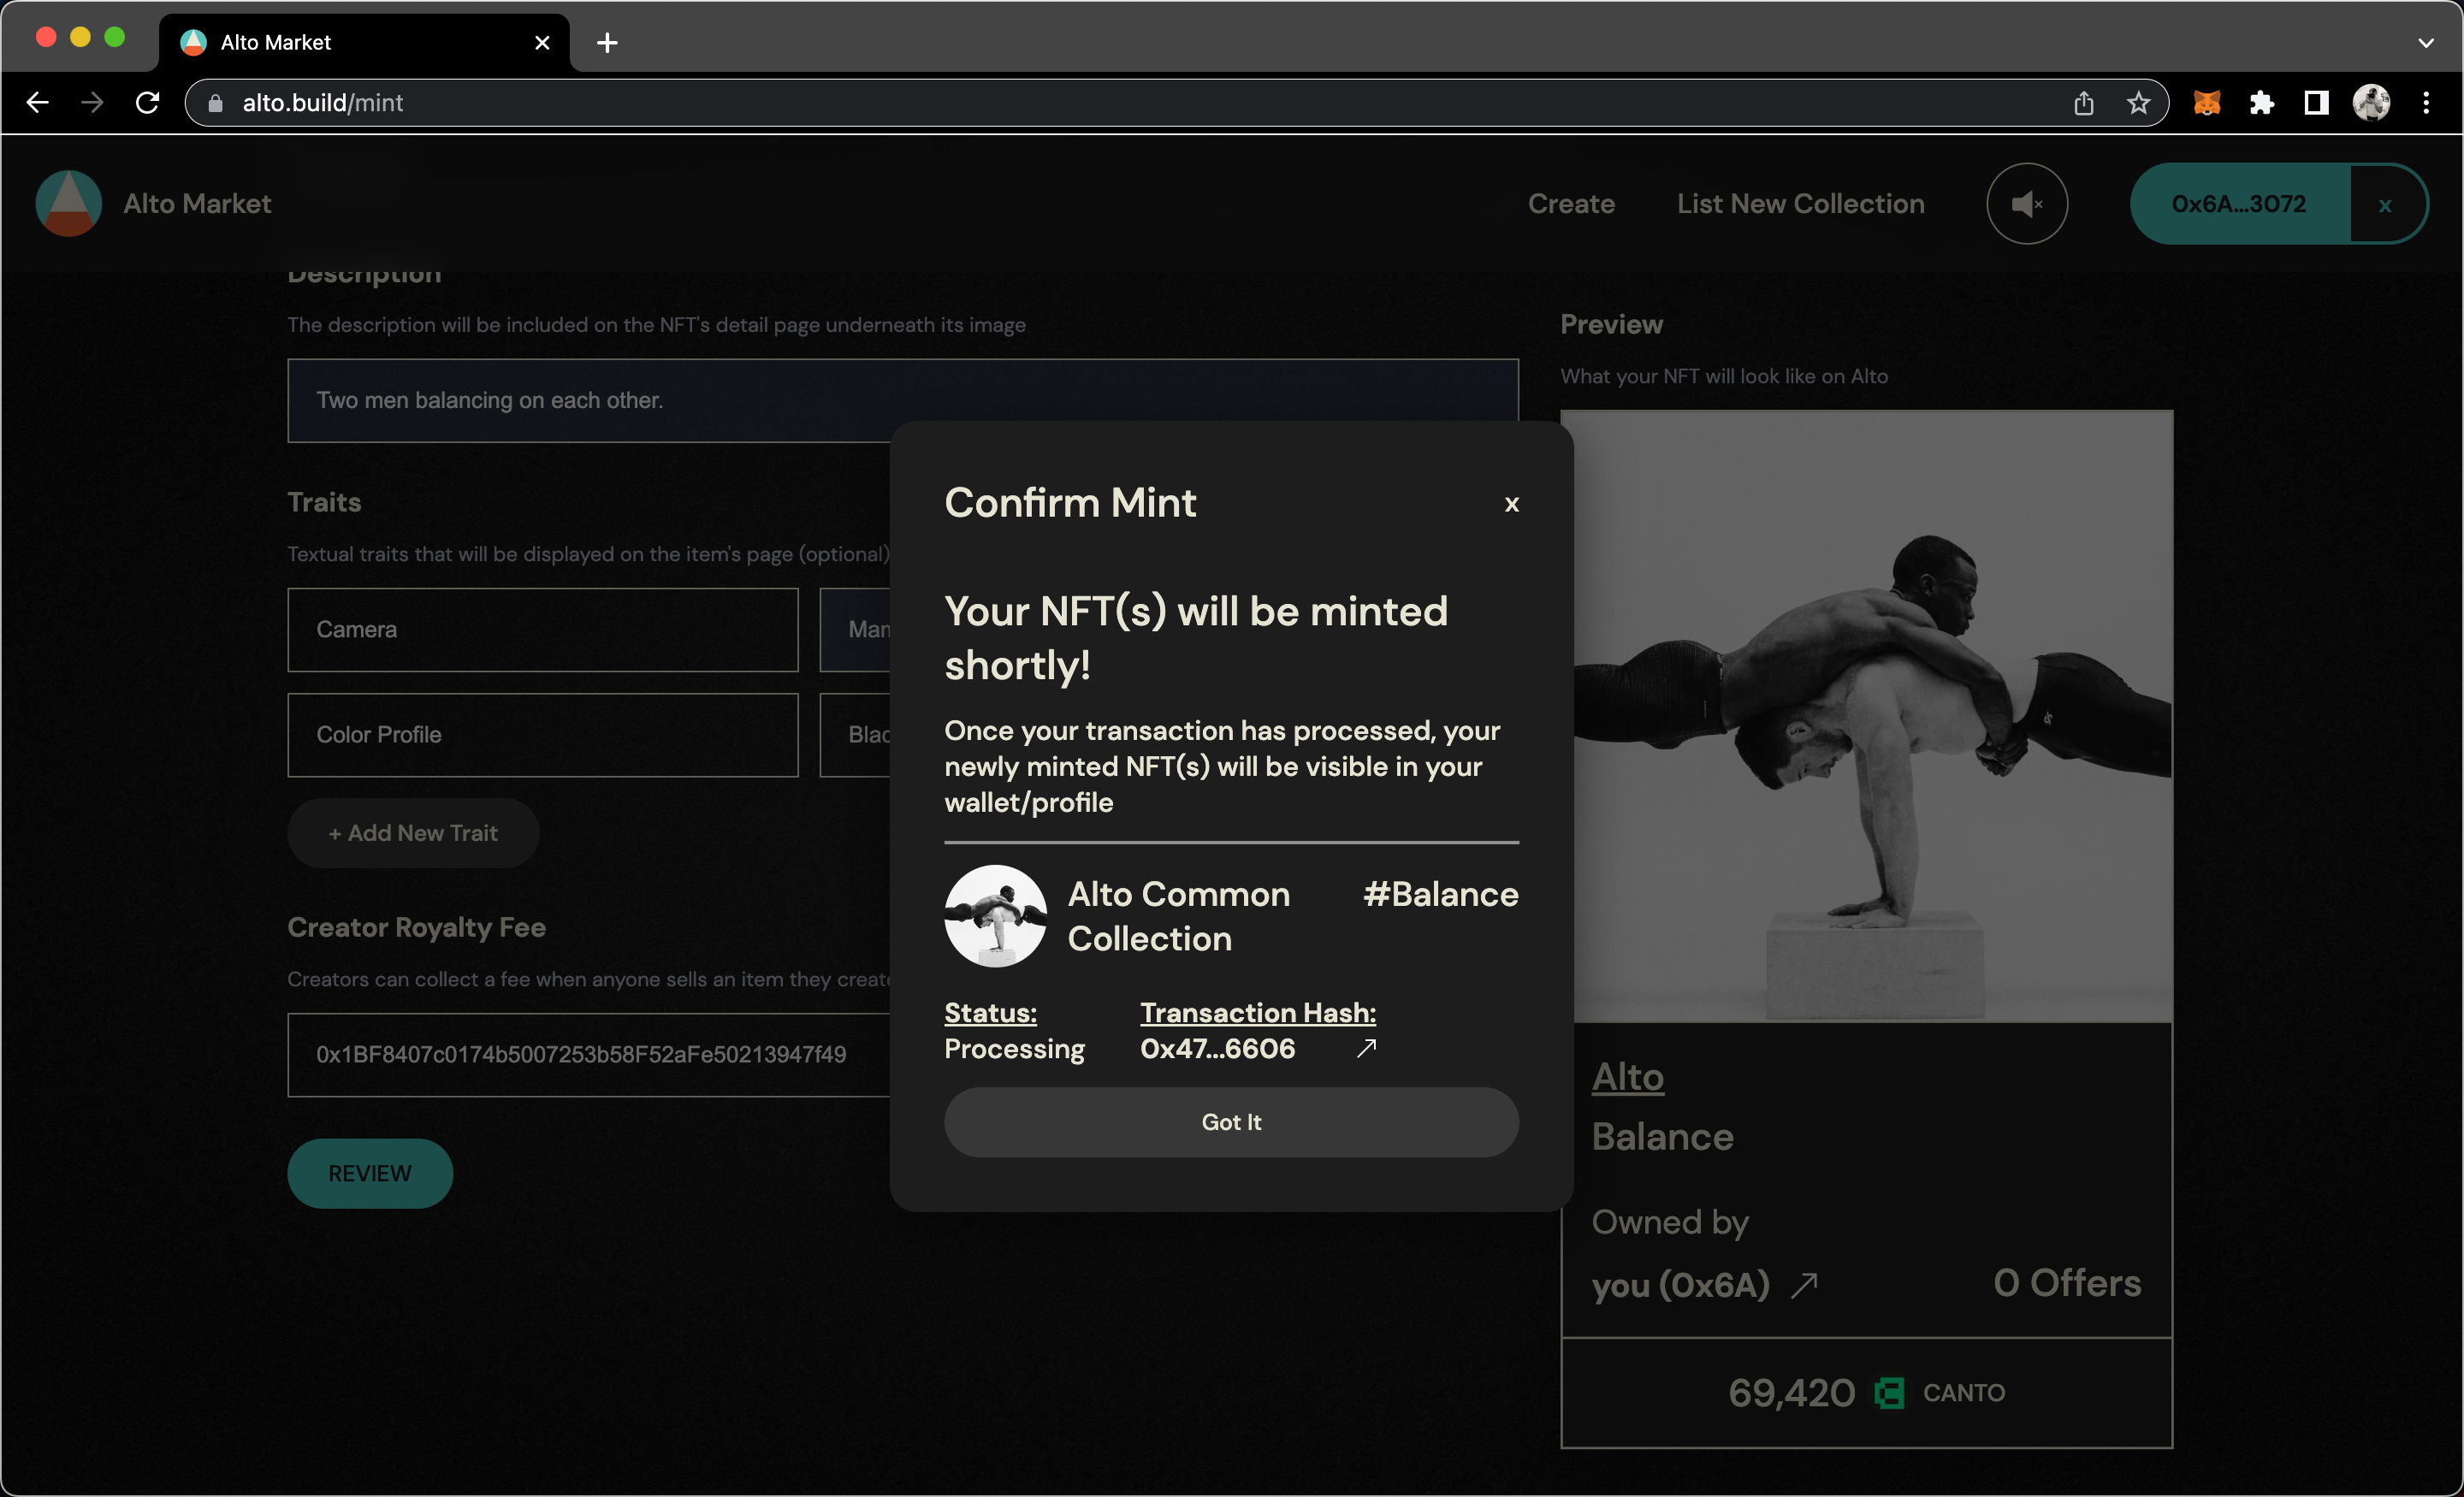
Task: Open transaction hash external link arrow
Action: (1366, 1048)
